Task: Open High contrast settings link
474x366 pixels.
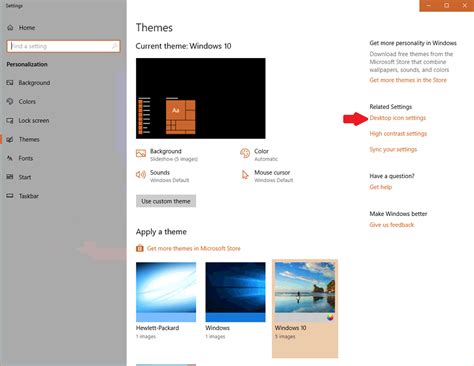Action: pyautogui.click(x=398, y=133)
